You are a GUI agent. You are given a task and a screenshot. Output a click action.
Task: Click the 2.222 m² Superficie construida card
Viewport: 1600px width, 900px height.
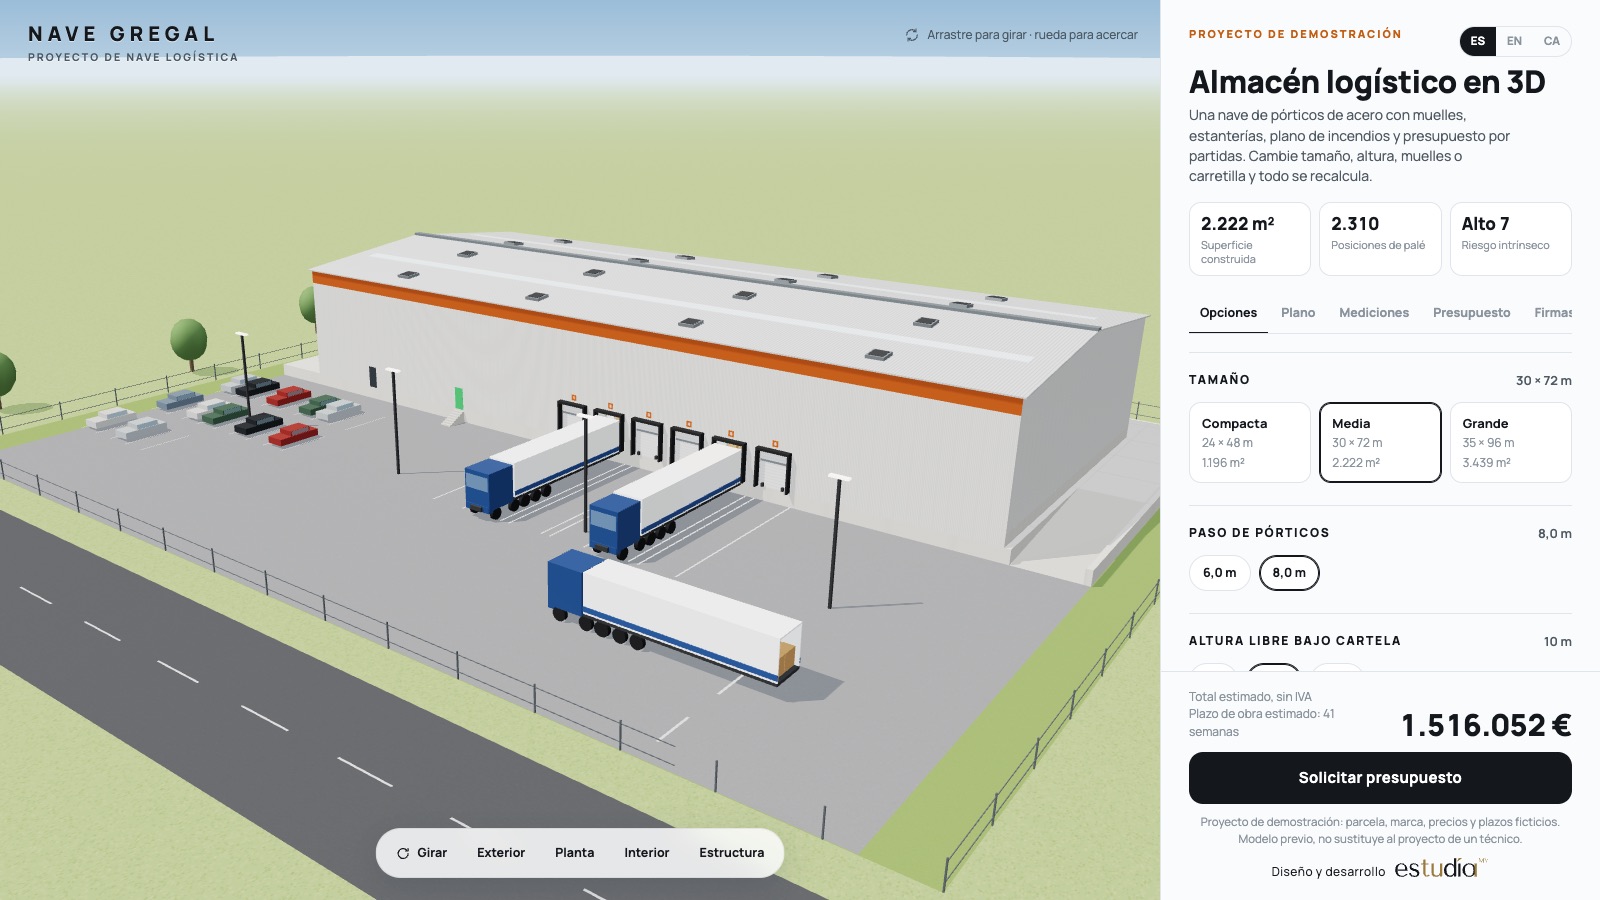1249,239
